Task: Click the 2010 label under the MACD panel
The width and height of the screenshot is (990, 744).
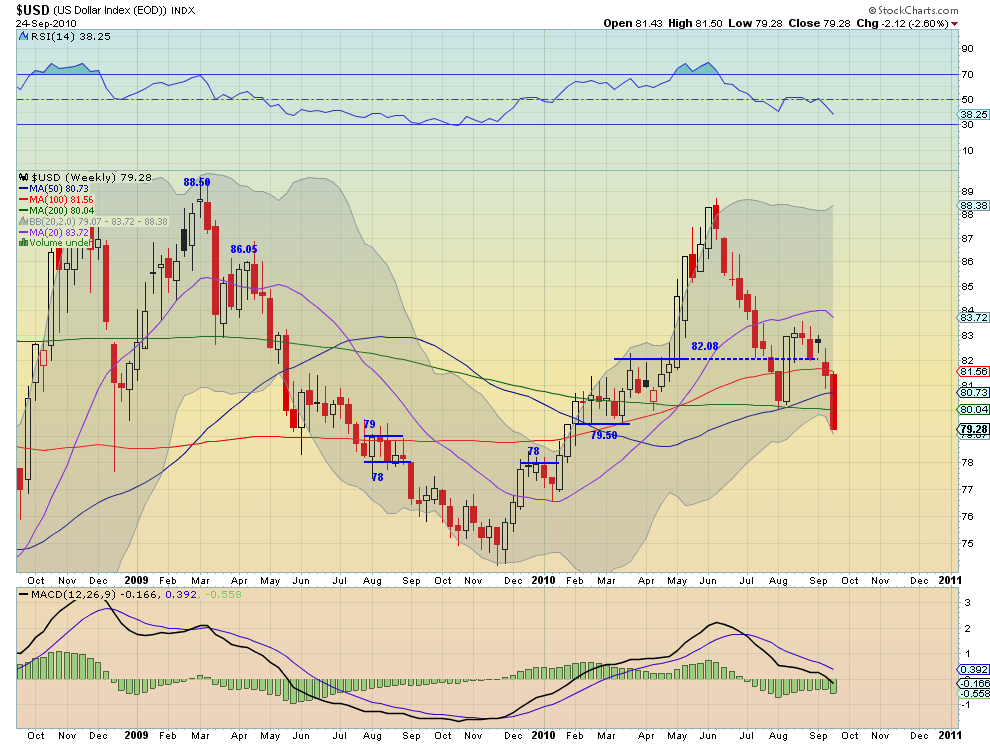Action: (543, 735)
